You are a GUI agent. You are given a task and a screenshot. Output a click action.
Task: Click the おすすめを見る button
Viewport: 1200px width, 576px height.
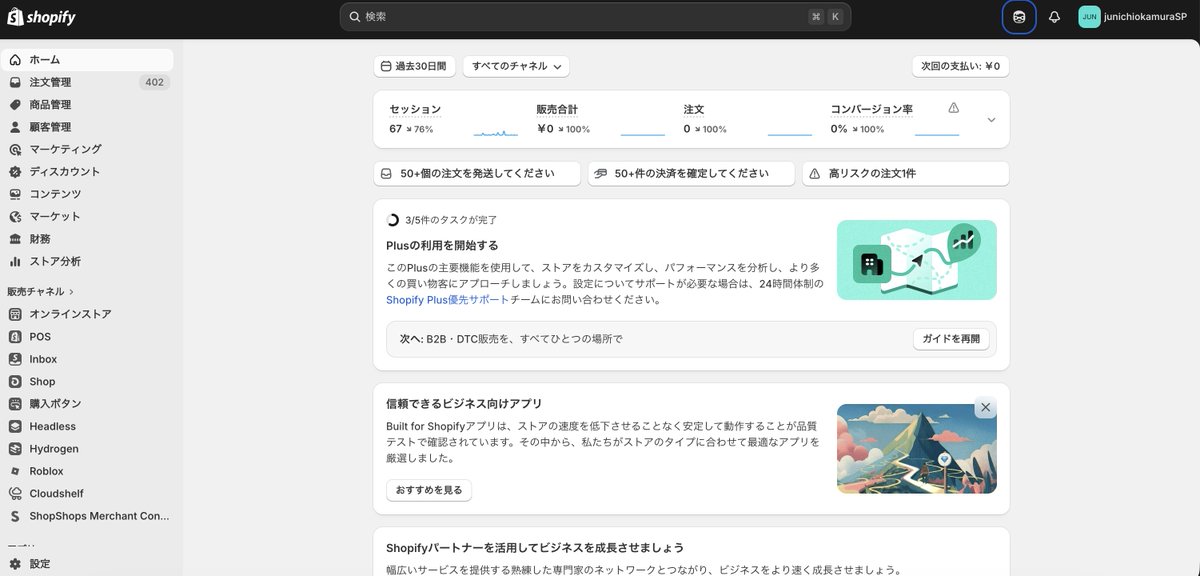429,490
